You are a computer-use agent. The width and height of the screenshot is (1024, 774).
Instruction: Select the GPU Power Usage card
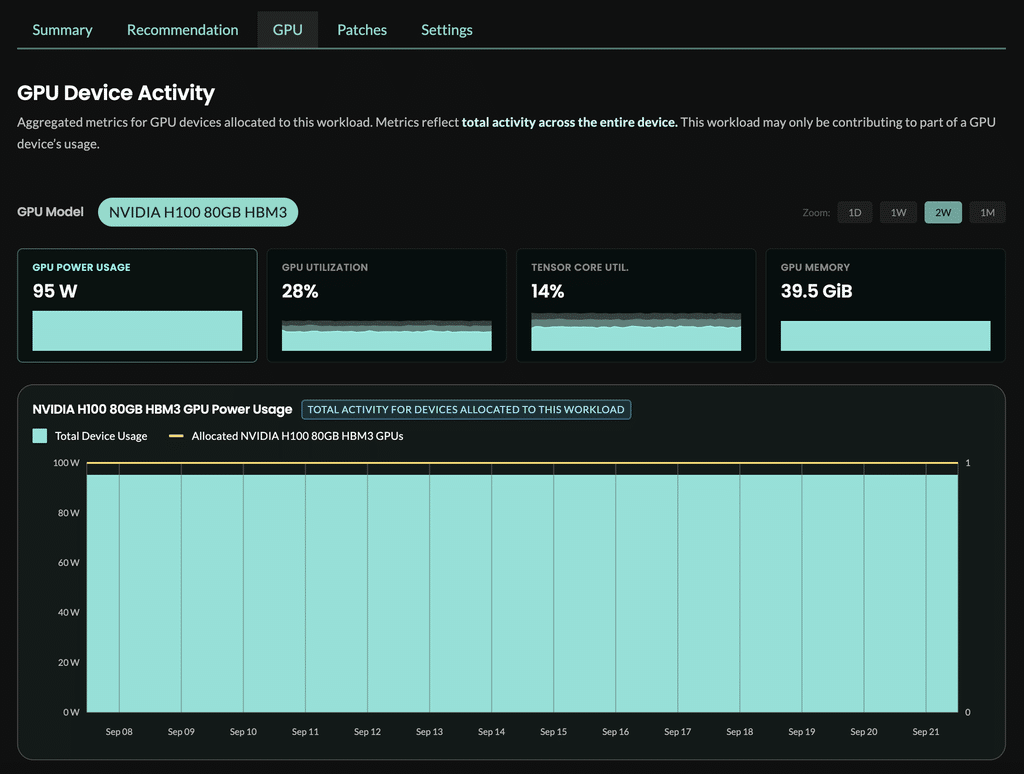click(137, 305)
